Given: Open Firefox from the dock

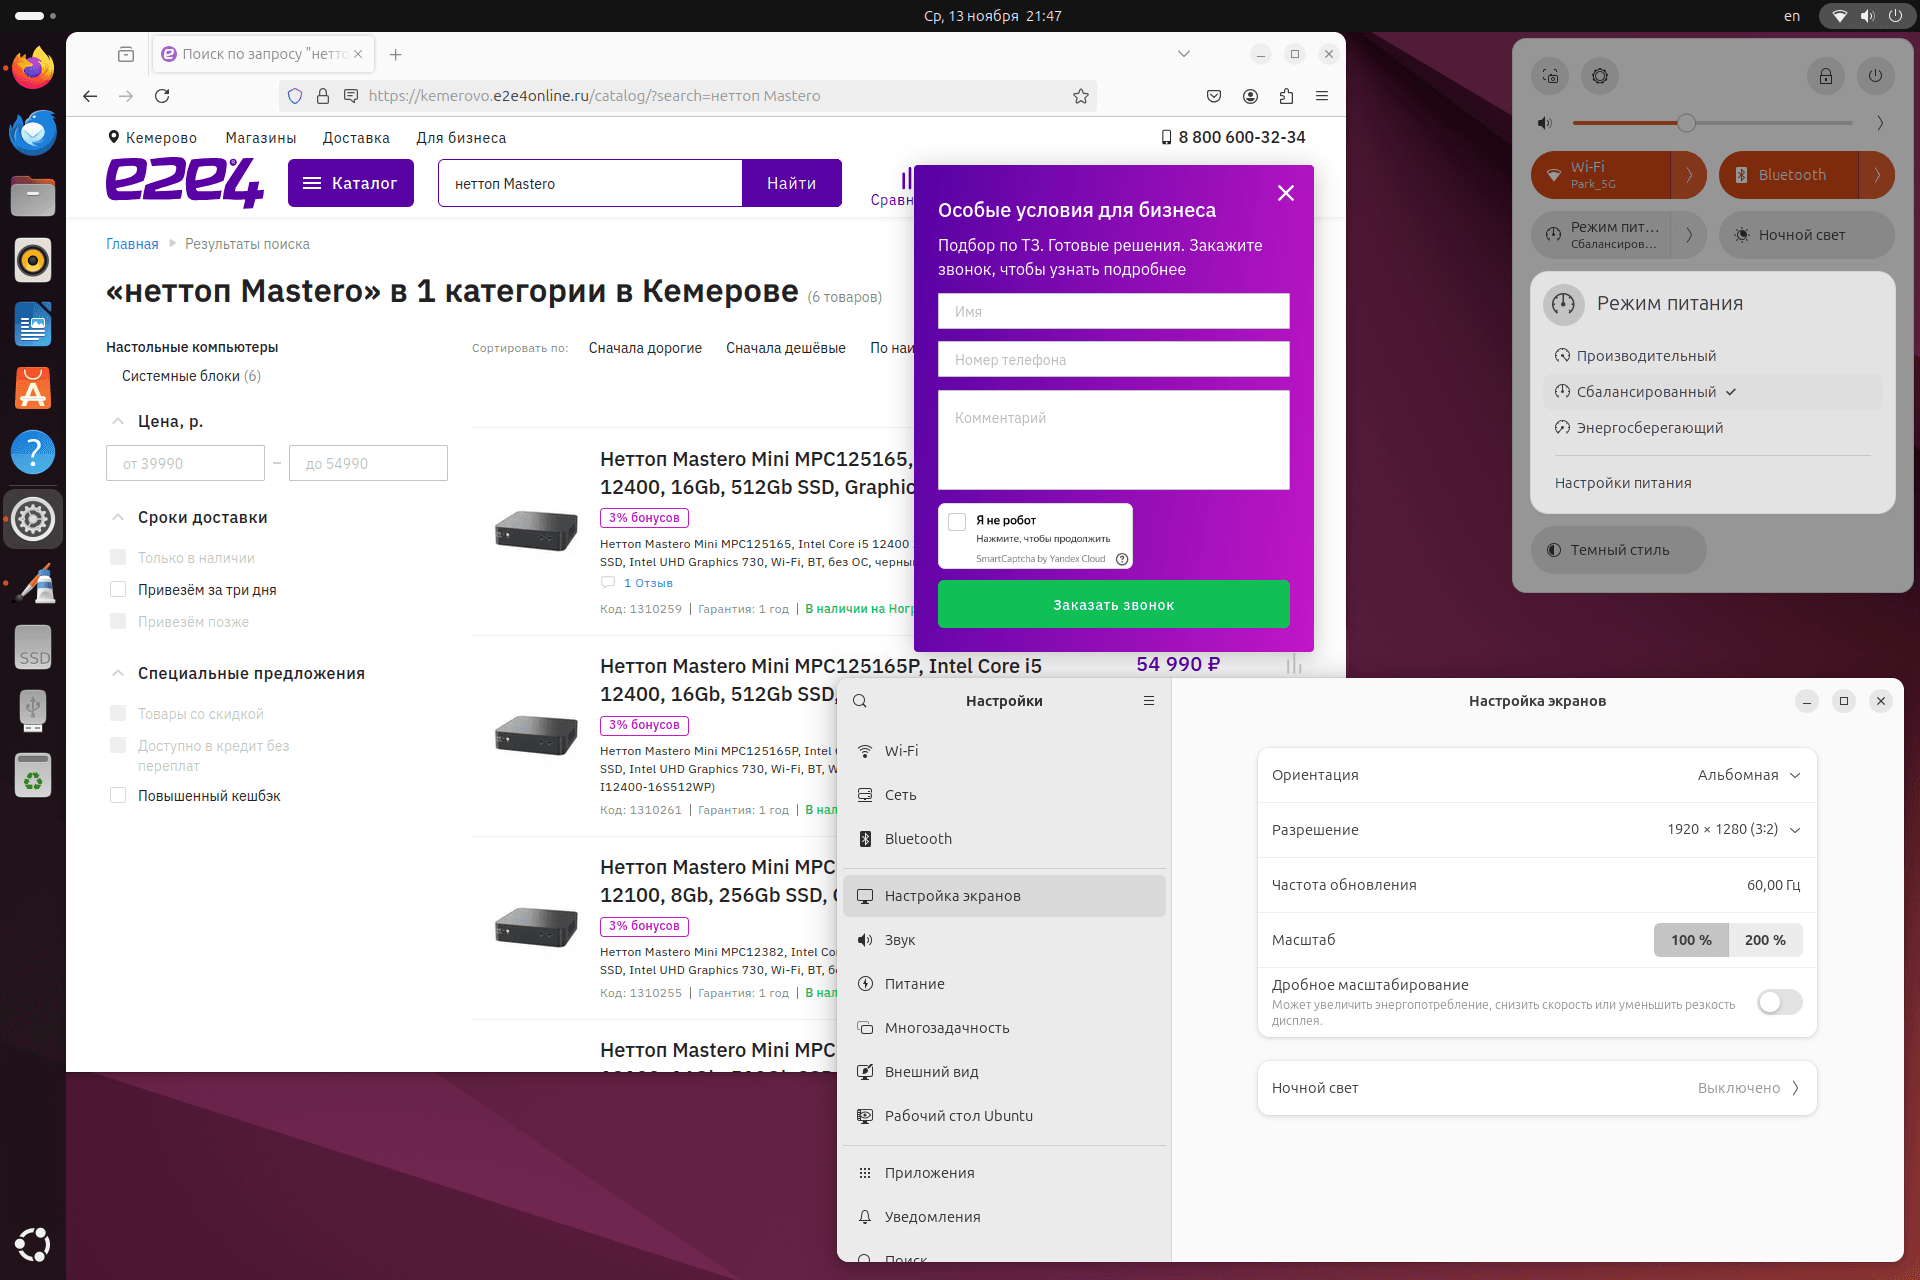Looking at the screenshot, I should pos(33,69).
